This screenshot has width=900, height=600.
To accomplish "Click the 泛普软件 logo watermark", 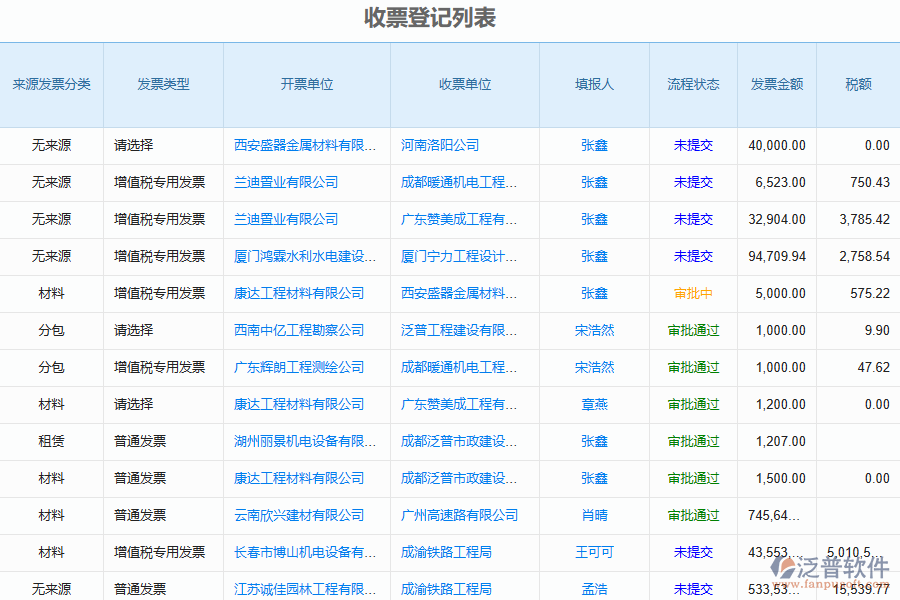I will click(833, 569).
